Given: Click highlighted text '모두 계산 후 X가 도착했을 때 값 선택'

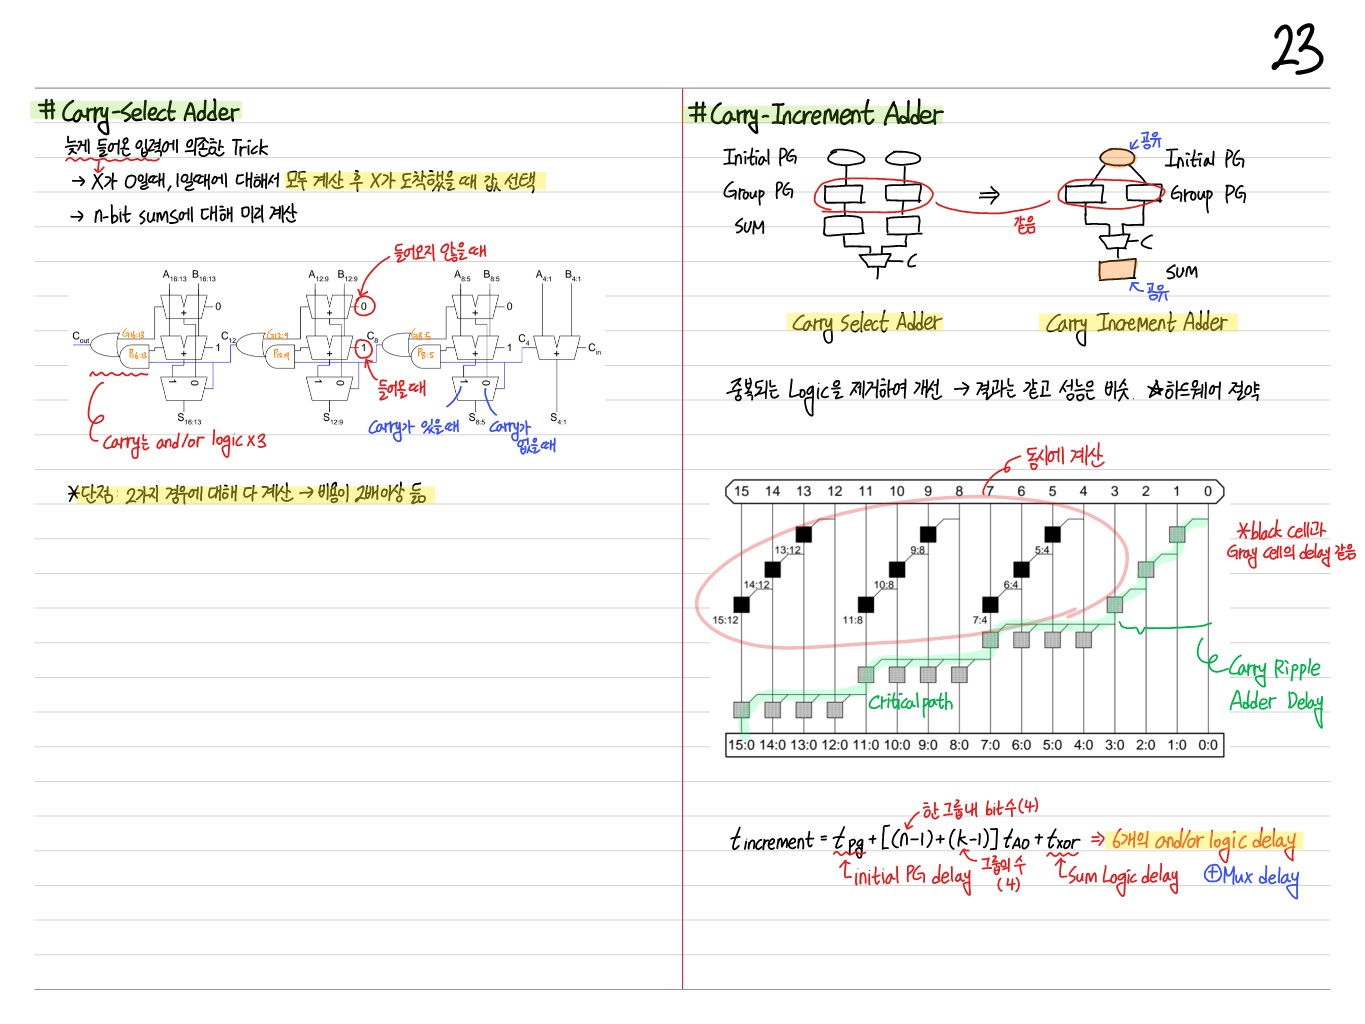Looking at the screenshot, I should coord(412,180).
